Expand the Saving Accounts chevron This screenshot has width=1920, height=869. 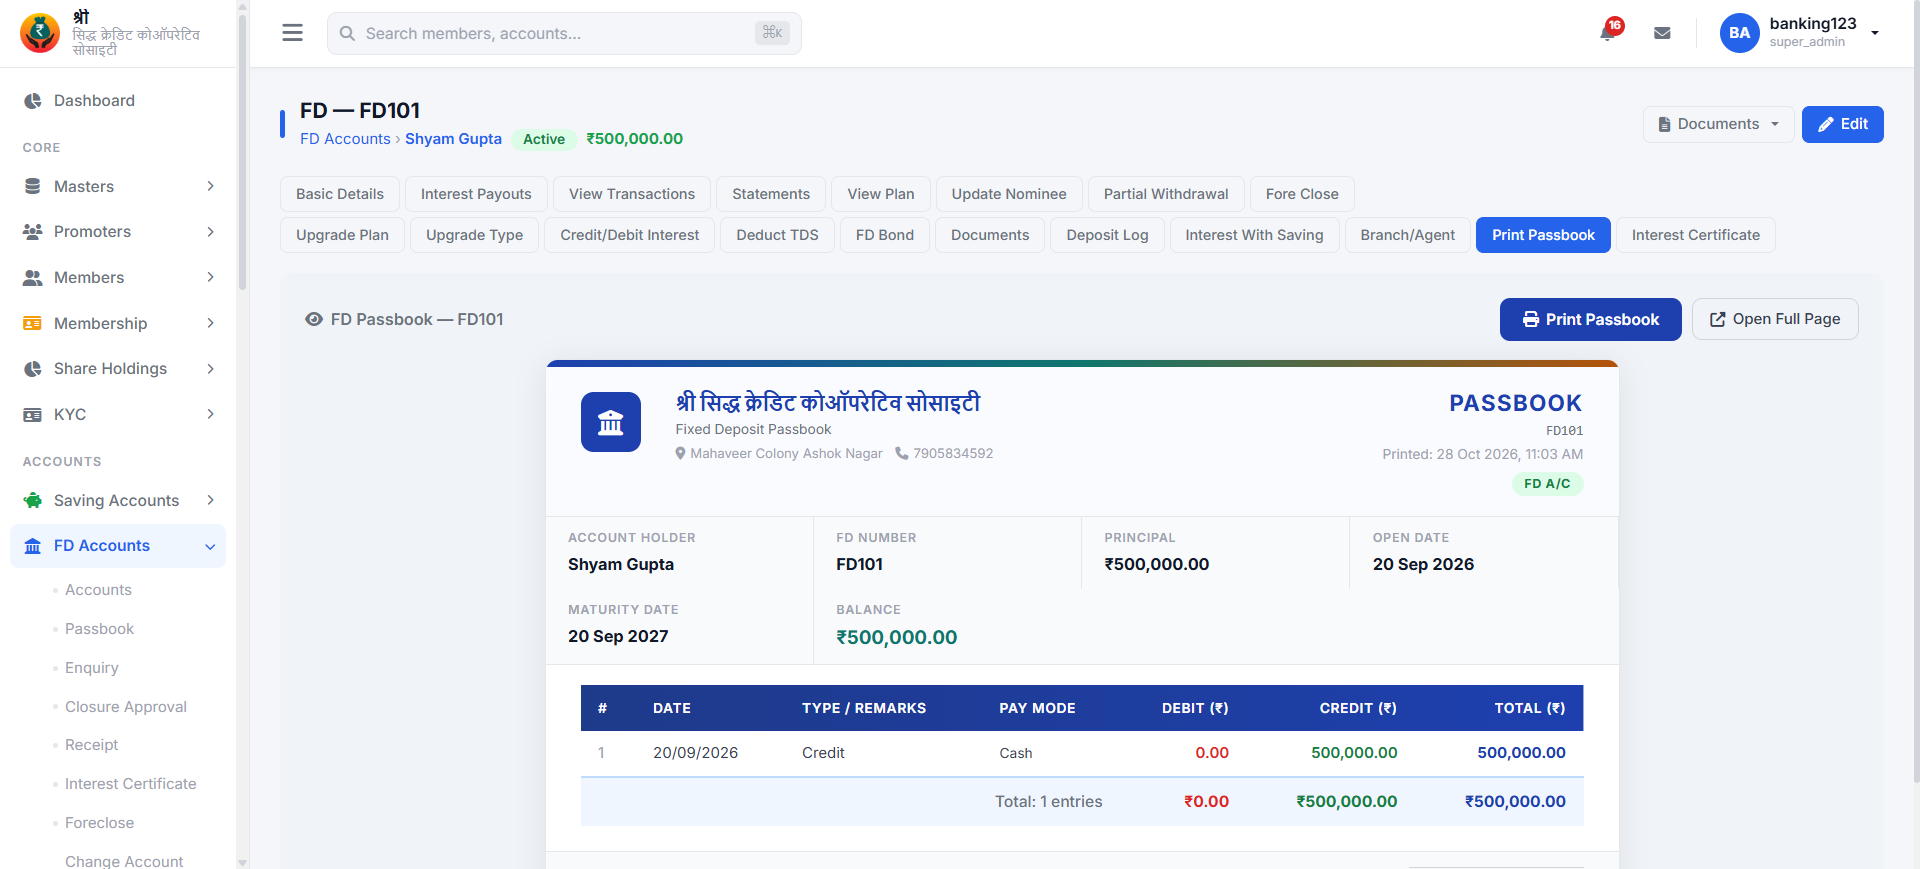click(x=210, y=500)
